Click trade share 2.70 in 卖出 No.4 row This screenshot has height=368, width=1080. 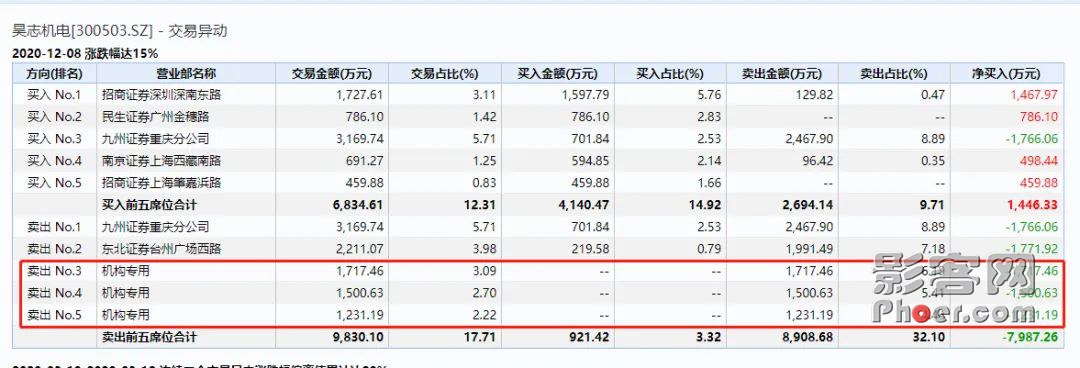click(485, 293)
